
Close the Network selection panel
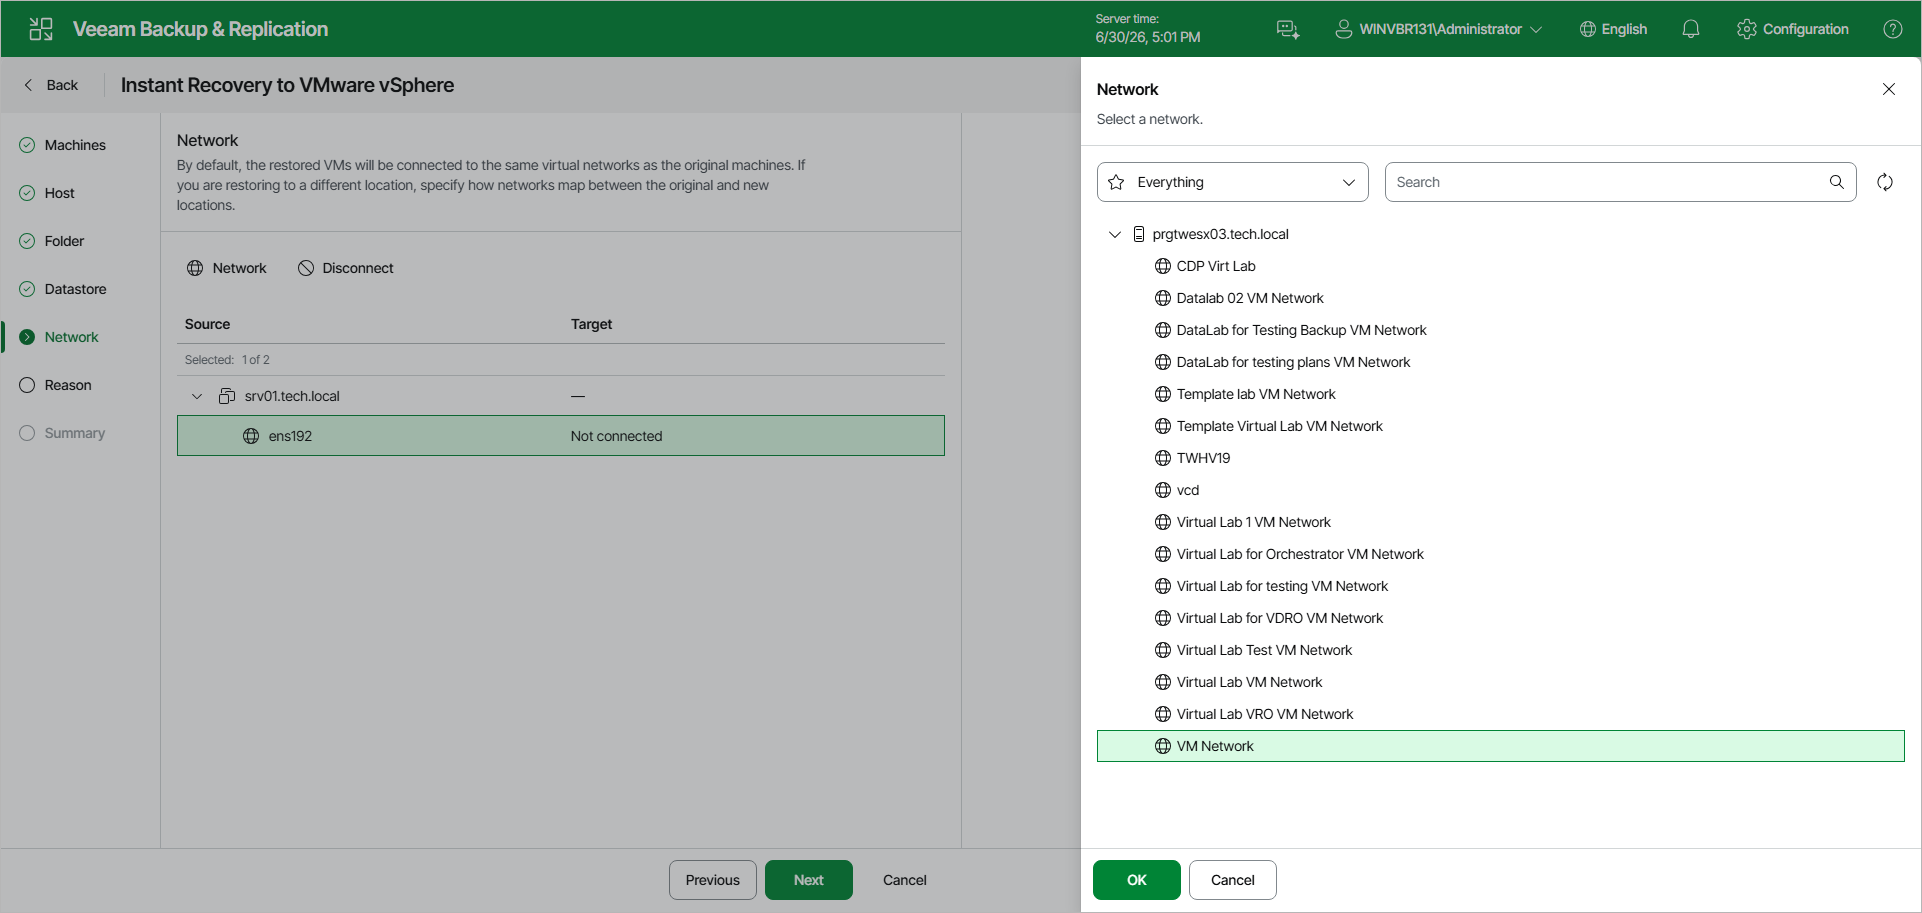1889,89
